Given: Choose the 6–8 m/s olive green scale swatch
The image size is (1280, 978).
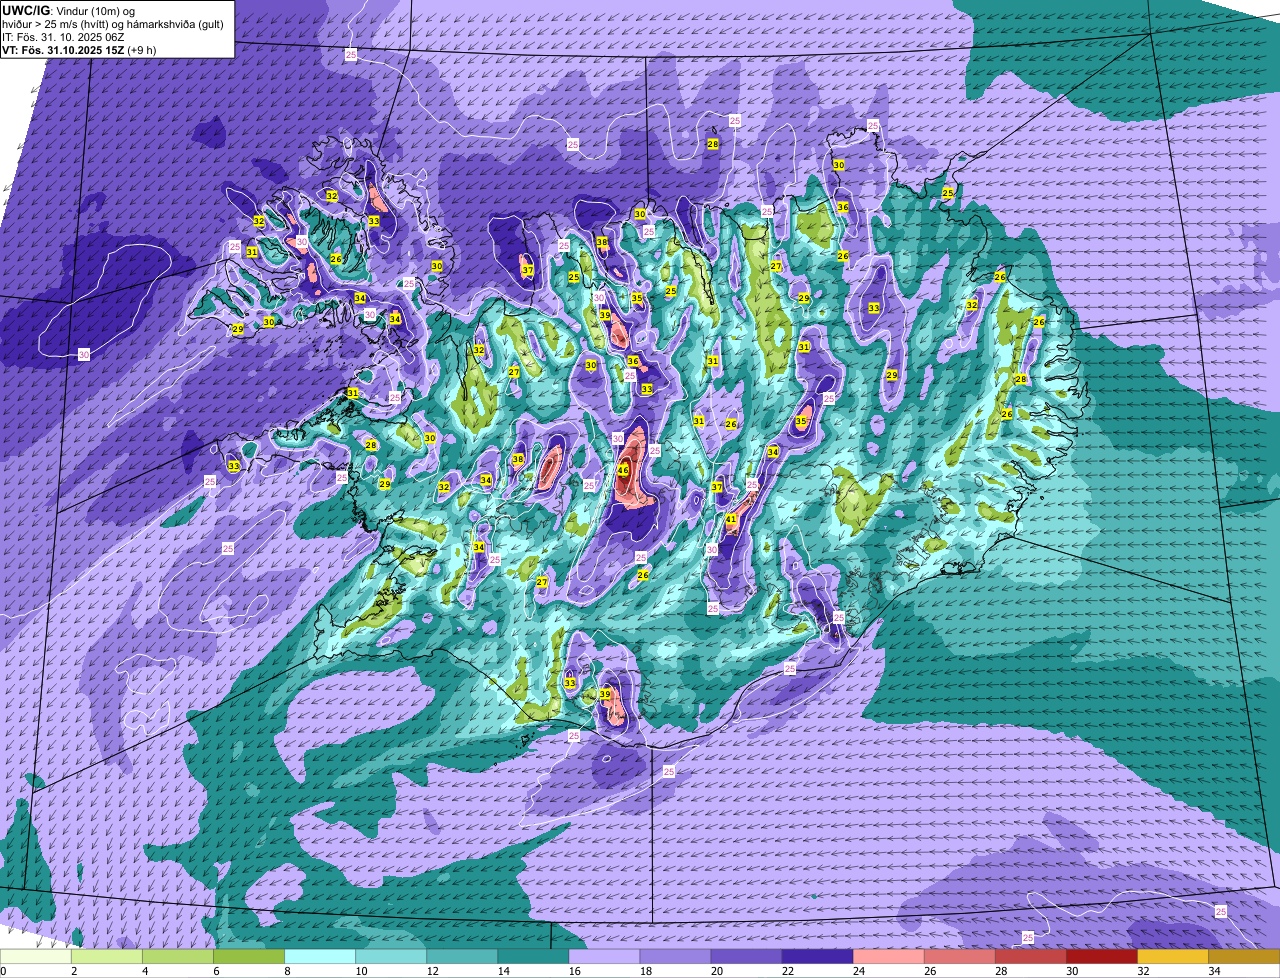Looking at the screenshot, I should [249, 957].
